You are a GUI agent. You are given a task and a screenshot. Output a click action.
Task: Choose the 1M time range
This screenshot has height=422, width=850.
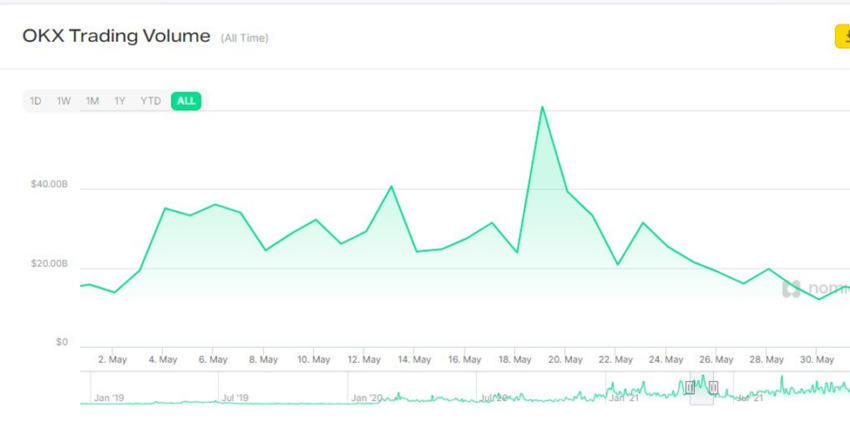[92, 101]
